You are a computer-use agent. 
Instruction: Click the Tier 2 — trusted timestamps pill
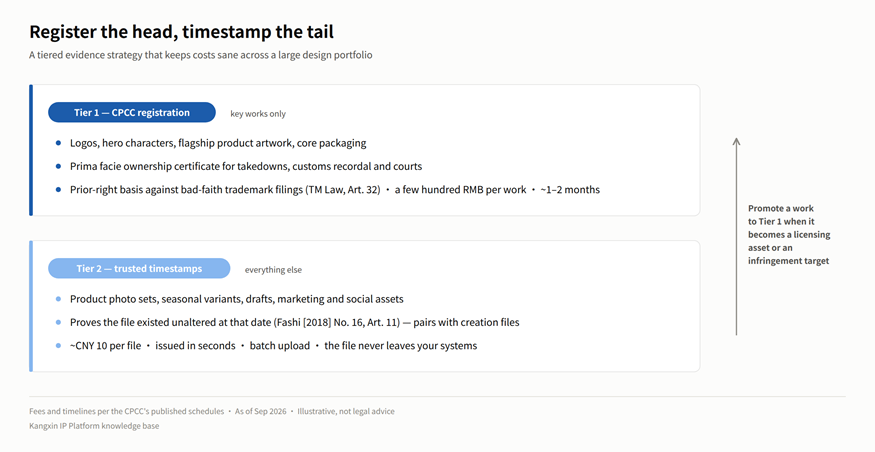click(139, 268)
